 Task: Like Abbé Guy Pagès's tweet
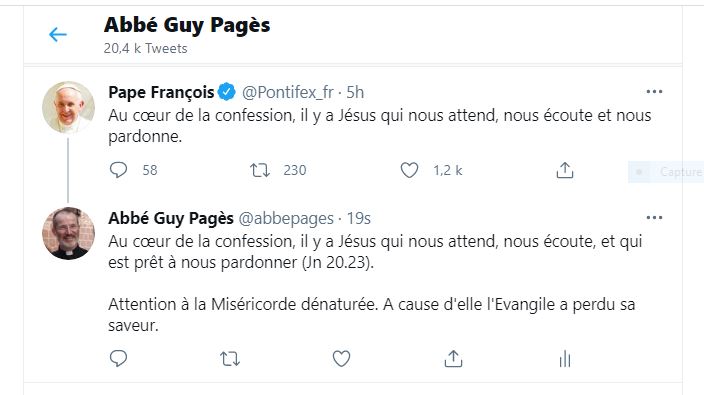341,359
